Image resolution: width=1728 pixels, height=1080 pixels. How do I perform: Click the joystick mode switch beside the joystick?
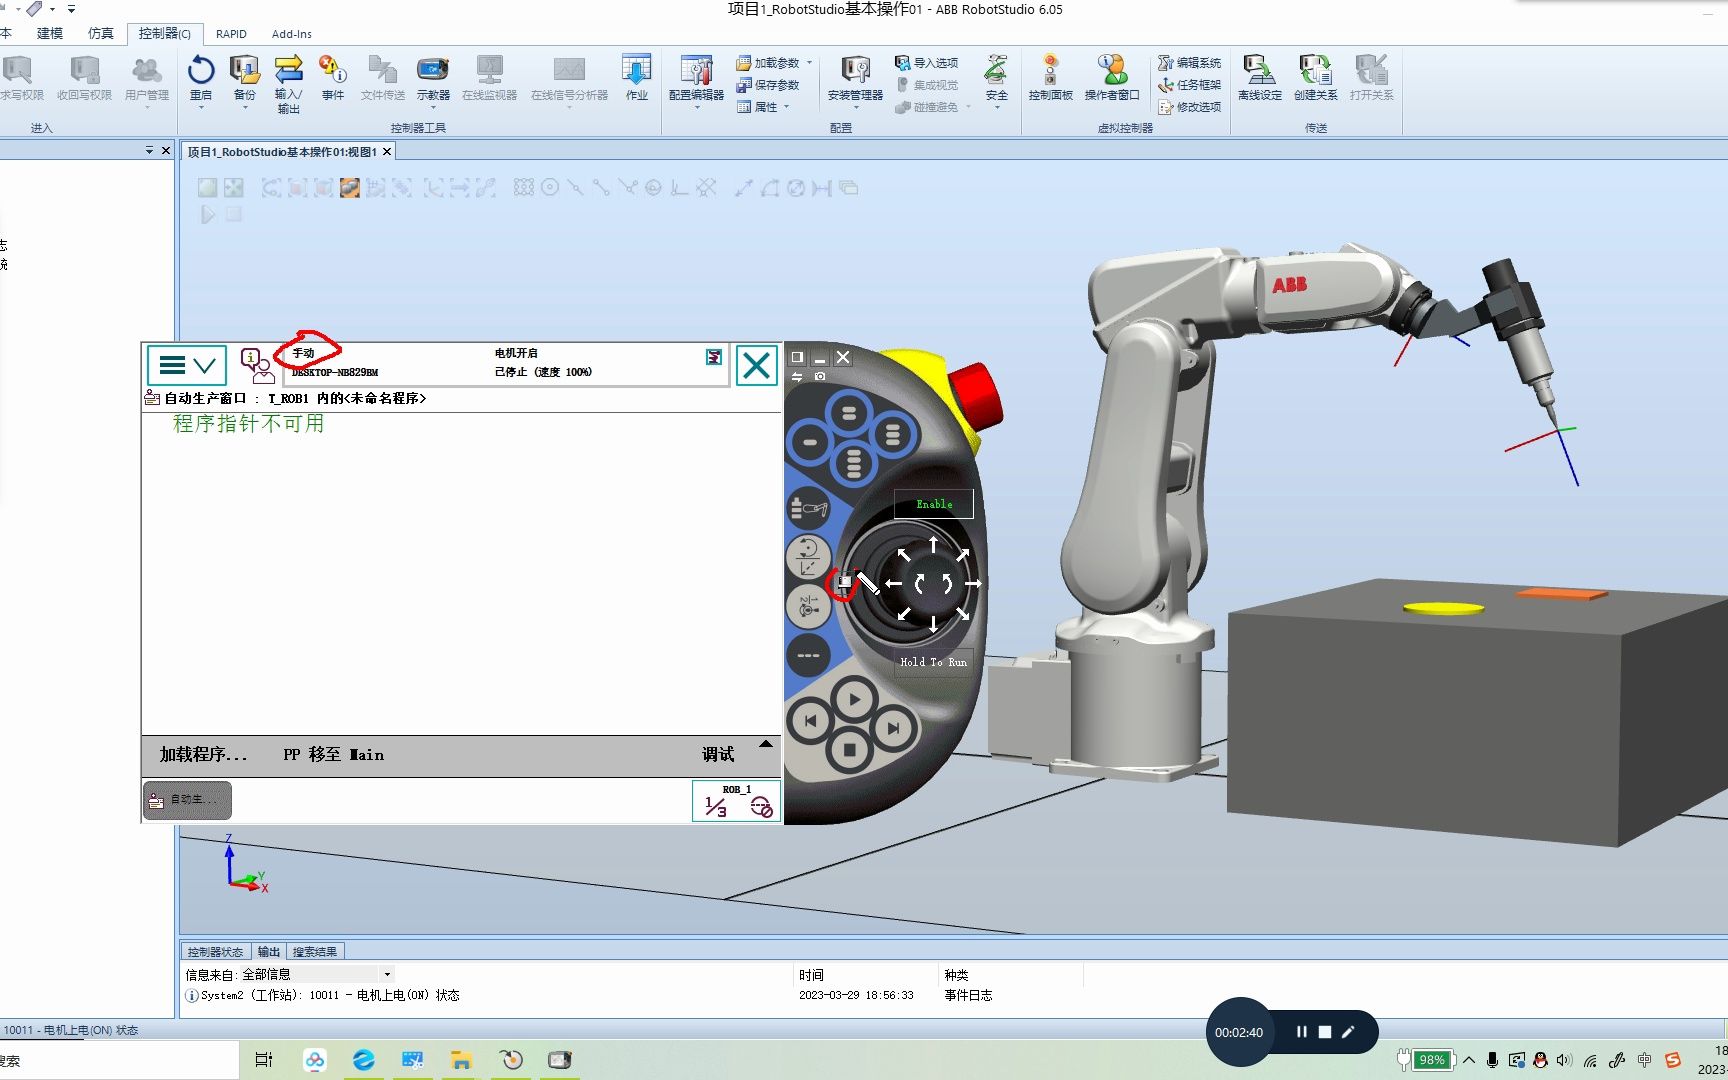point(845,583)
